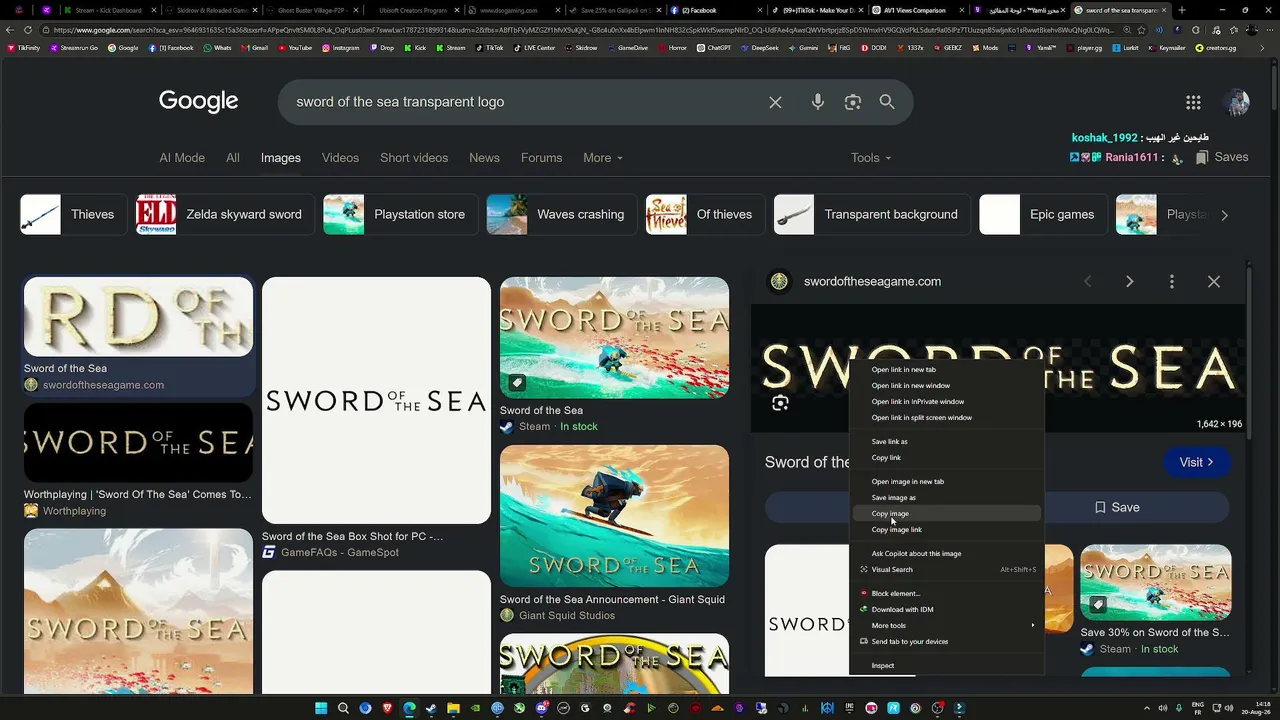Choose Block element menu entry
1280x720 pixels.
[946, 593]
